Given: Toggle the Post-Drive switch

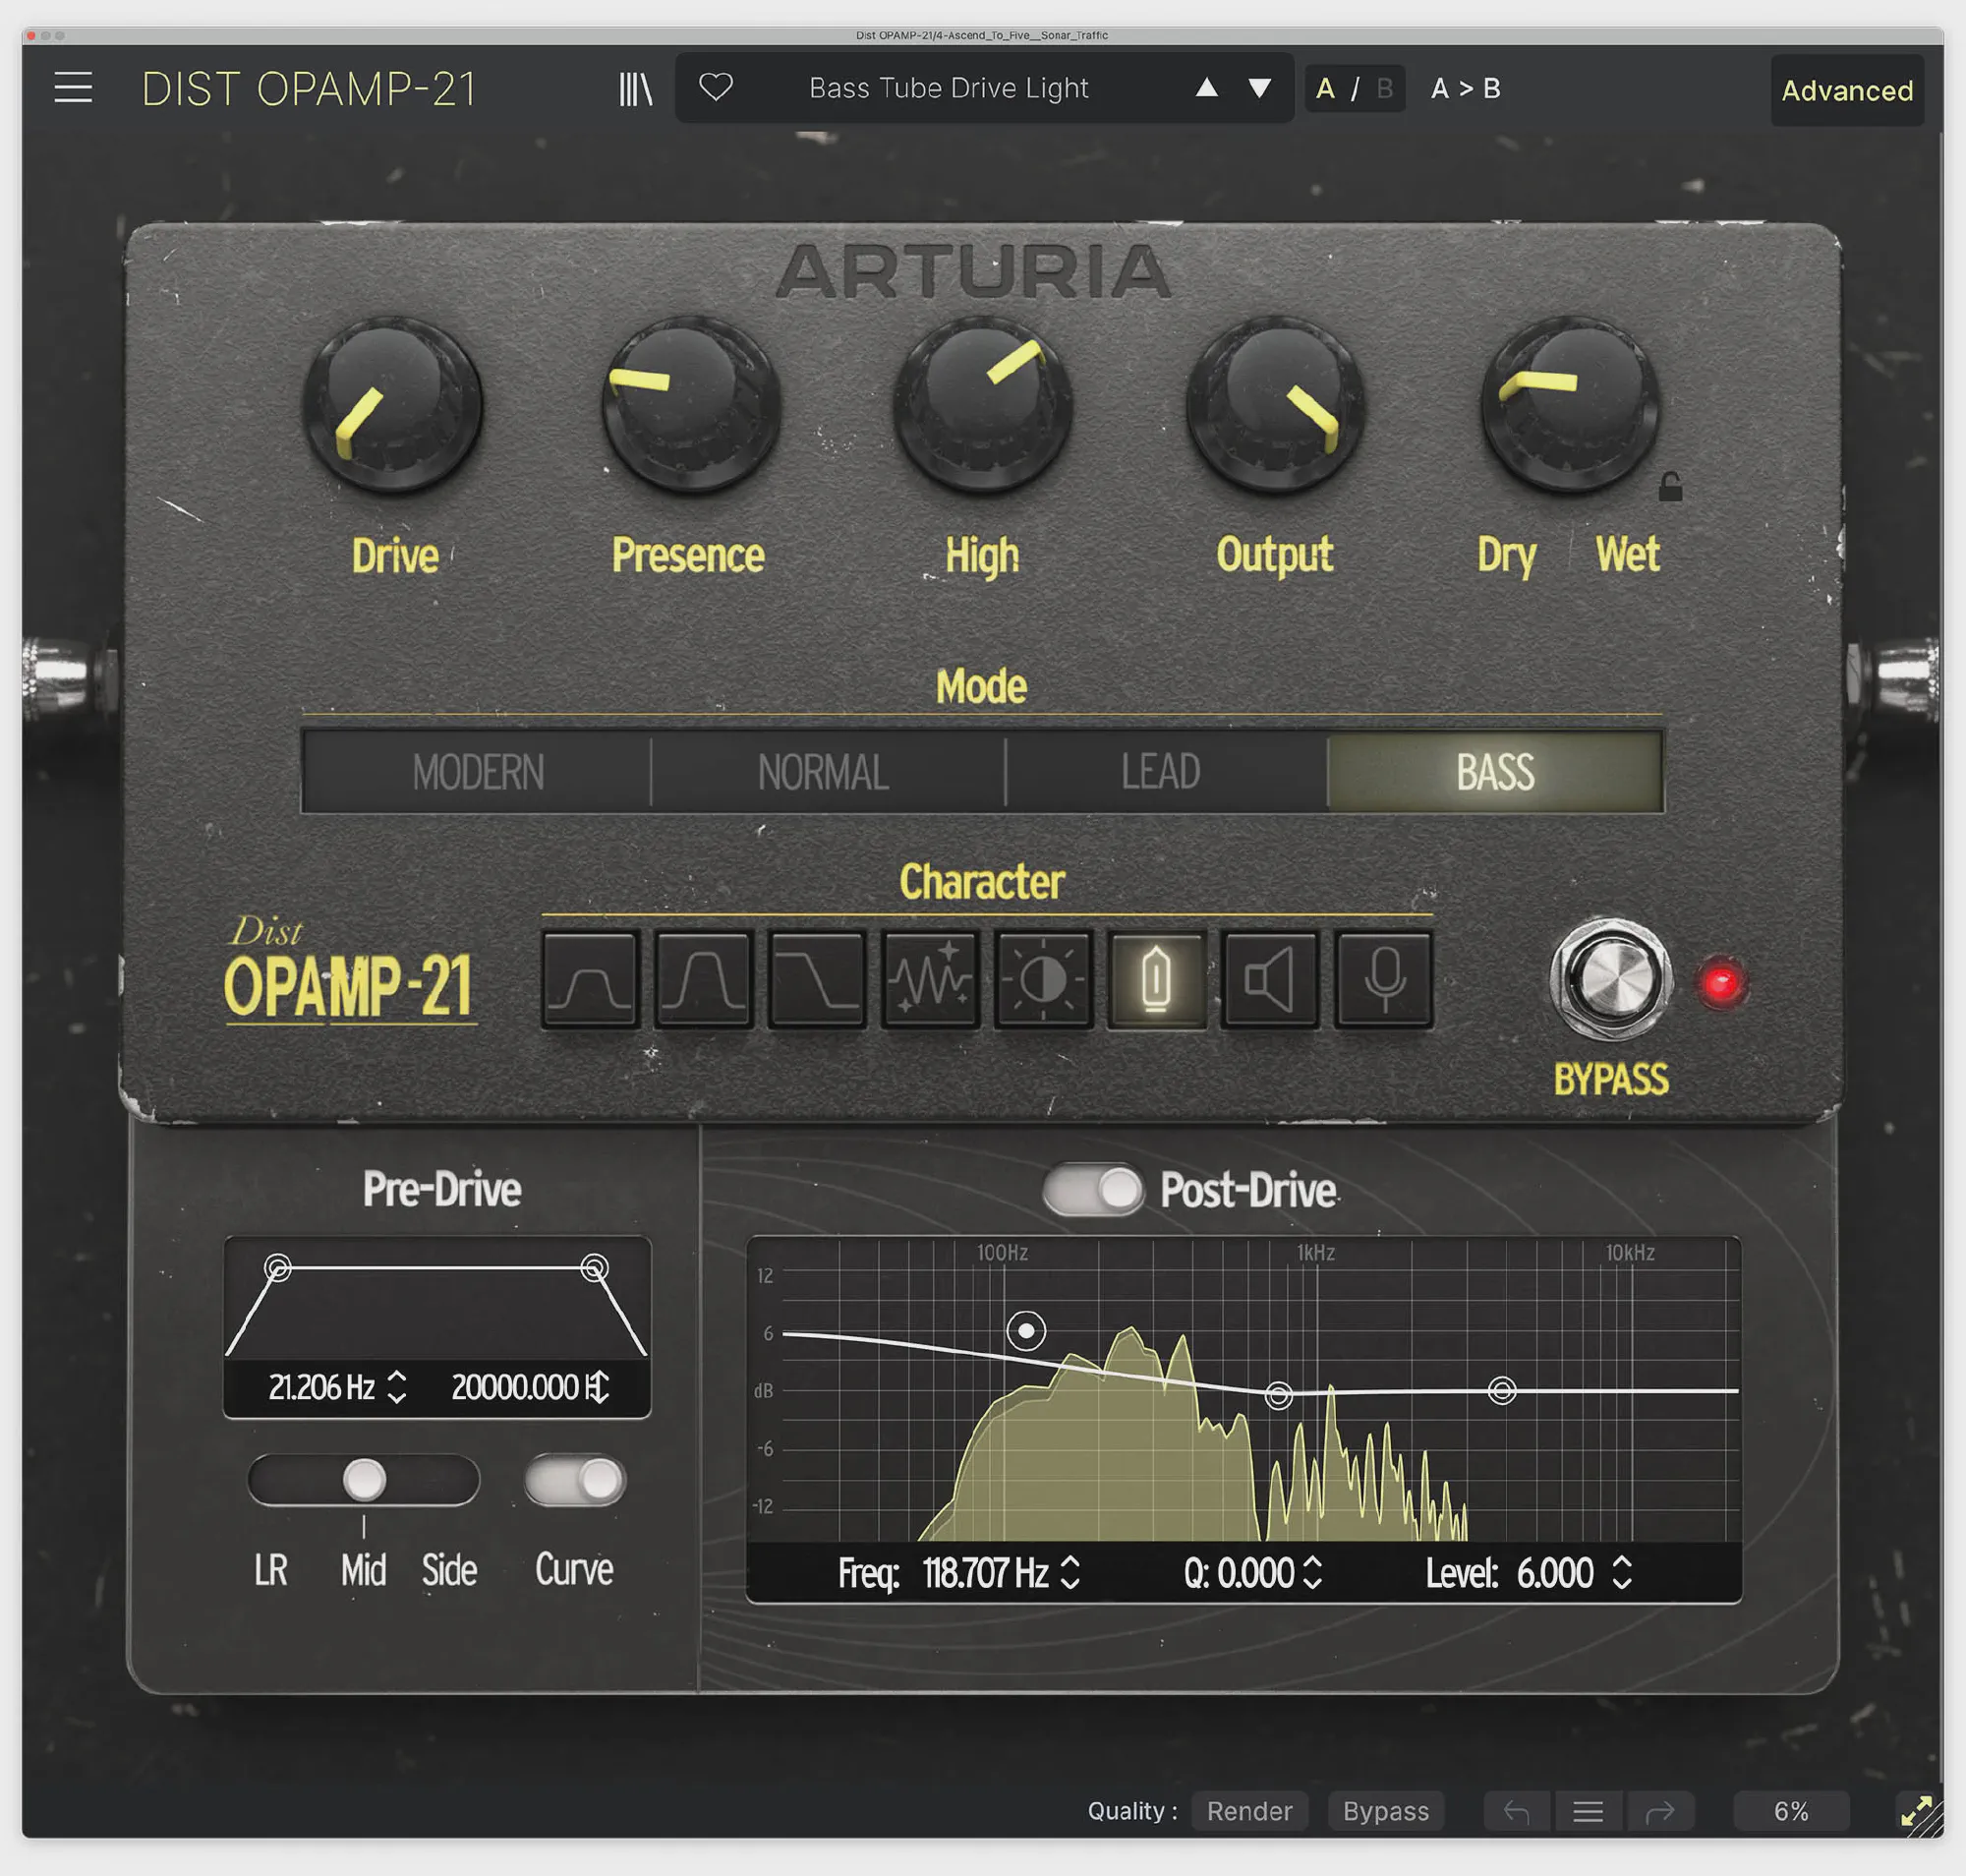Looking at the screenshot, I should pos(1093,1190).
